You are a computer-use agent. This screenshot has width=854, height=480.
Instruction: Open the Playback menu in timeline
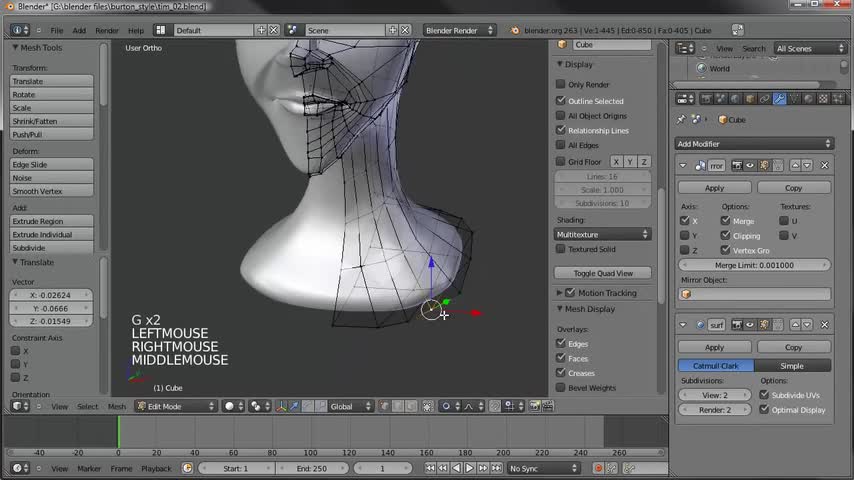[156, 469]
